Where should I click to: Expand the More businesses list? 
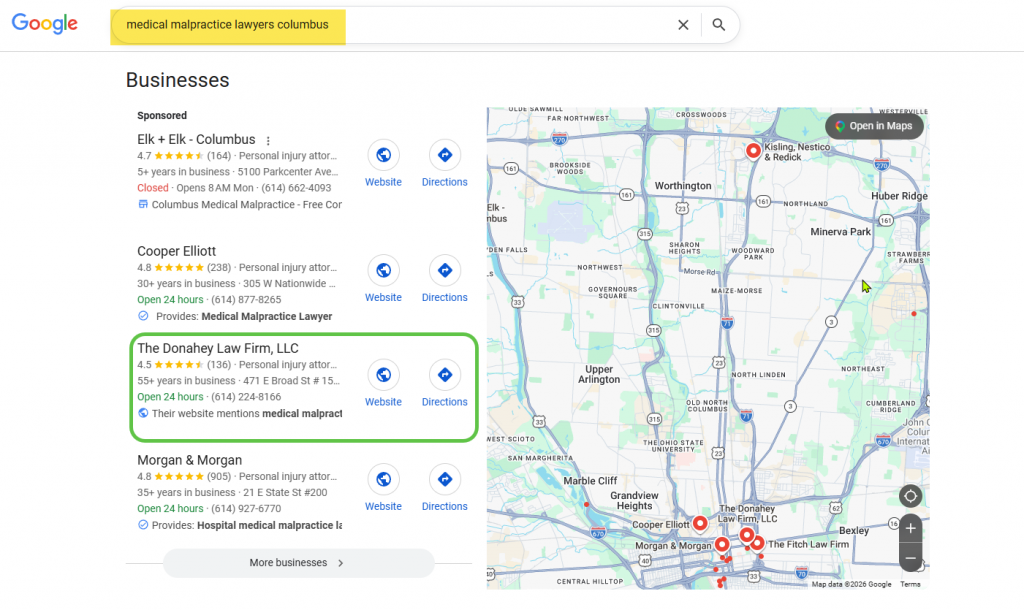click(298, 563)
